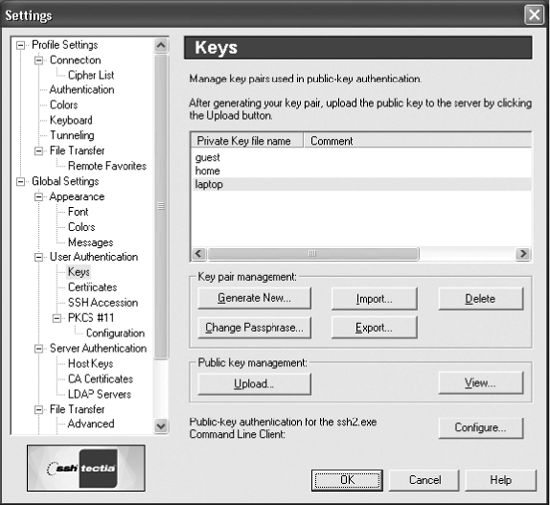Click the SSH Tectia logo
The height and width of the screenshot is (505, 550).
pos(86,469)
